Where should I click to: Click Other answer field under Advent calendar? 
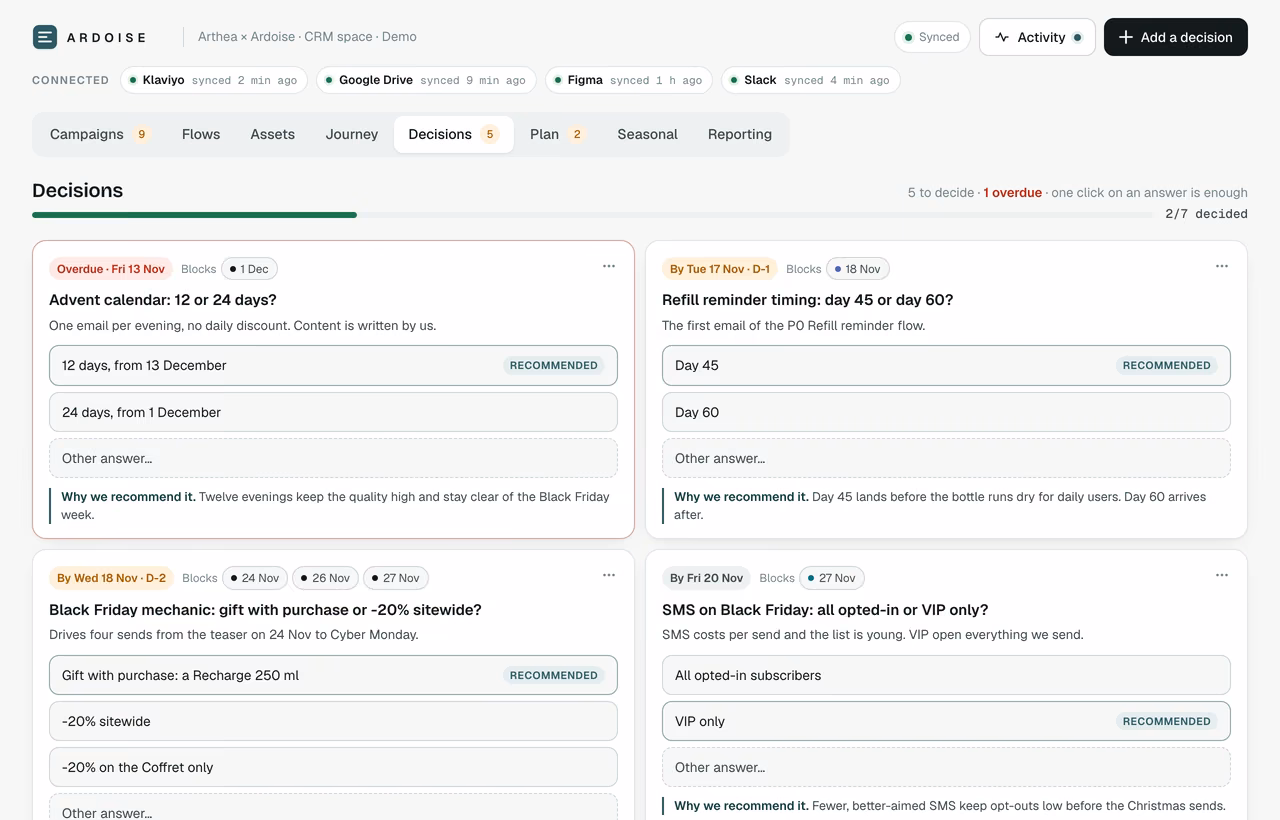tap(333, 458)
